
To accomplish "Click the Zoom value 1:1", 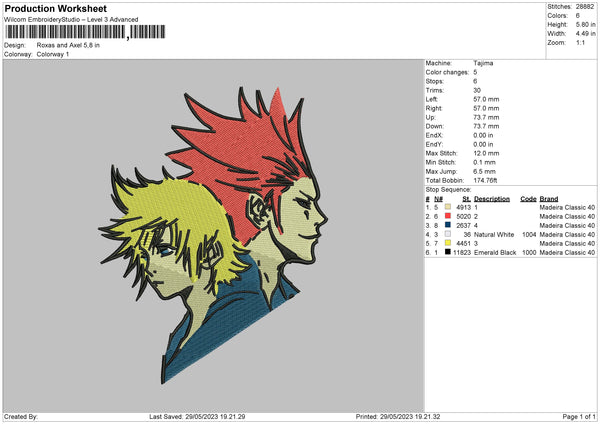I will (580, 42).
